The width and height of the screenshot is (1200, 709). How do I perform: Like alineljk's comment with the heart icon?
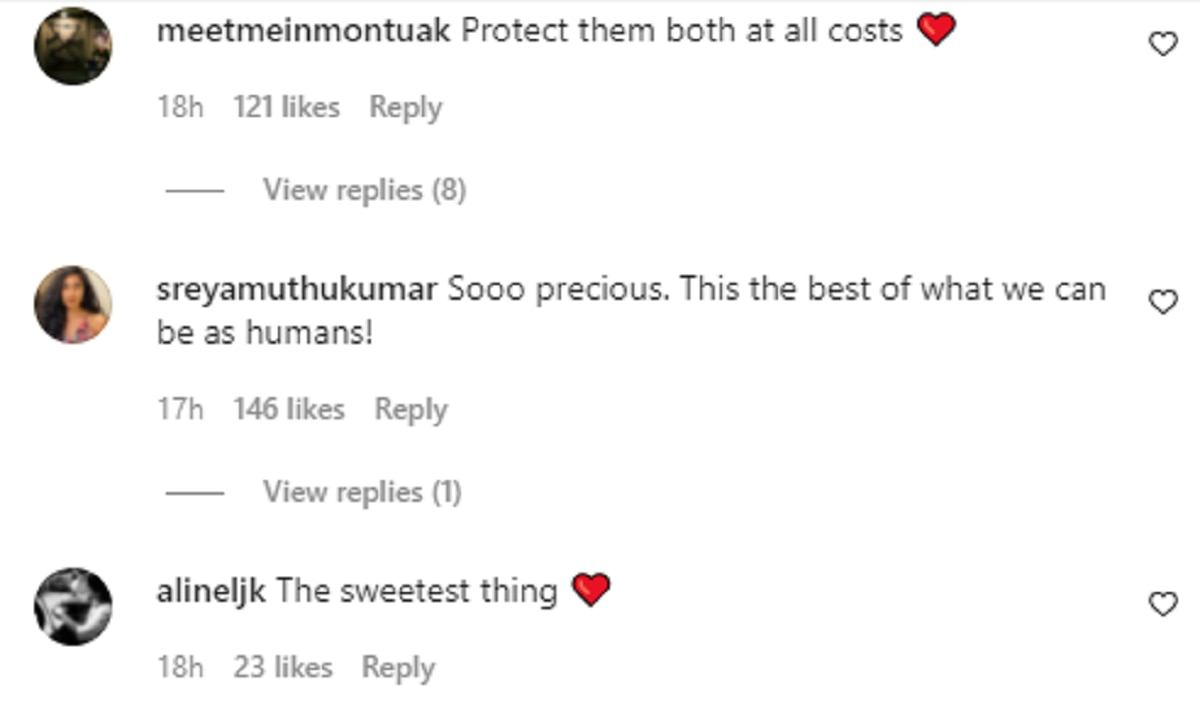tap(1162, 604)
